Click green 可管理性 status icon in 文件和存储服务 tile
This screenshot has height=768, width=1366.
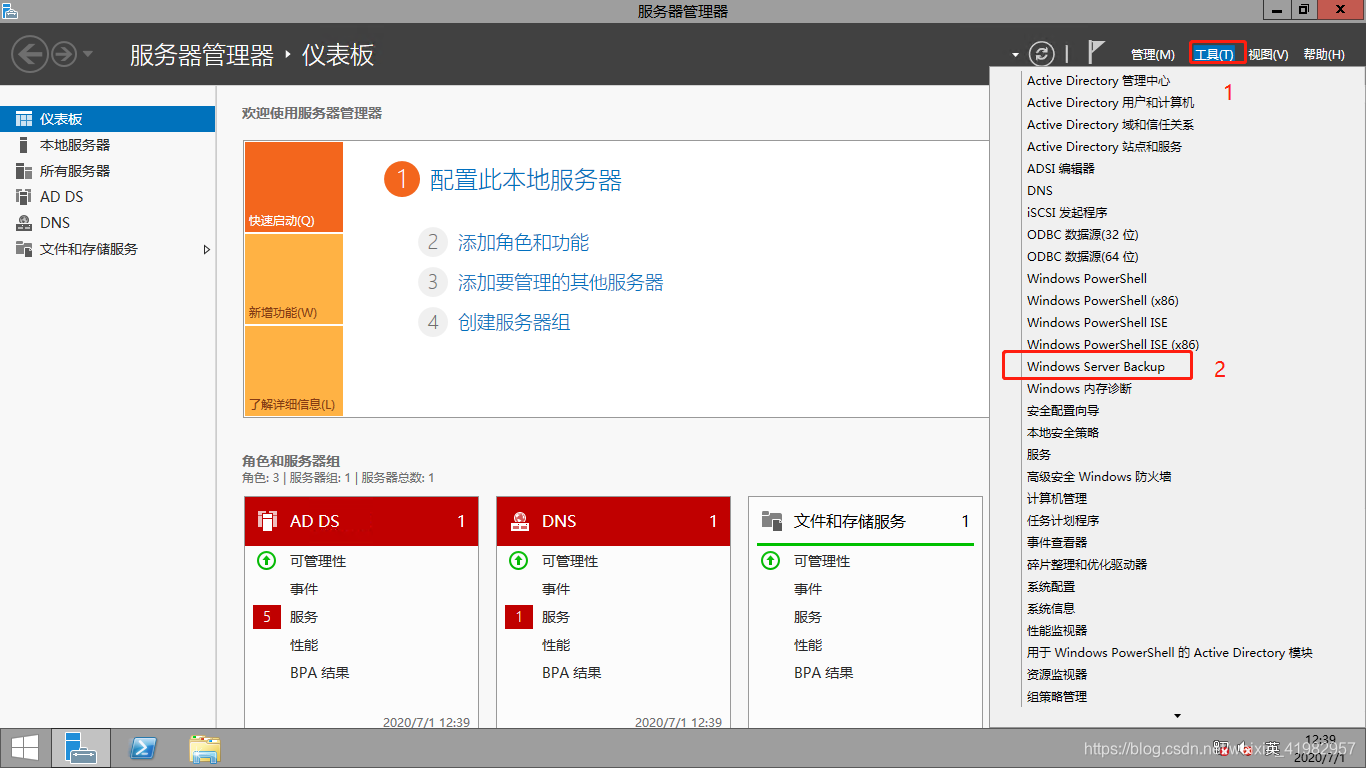pyautogui.click(x=771, y=561)
